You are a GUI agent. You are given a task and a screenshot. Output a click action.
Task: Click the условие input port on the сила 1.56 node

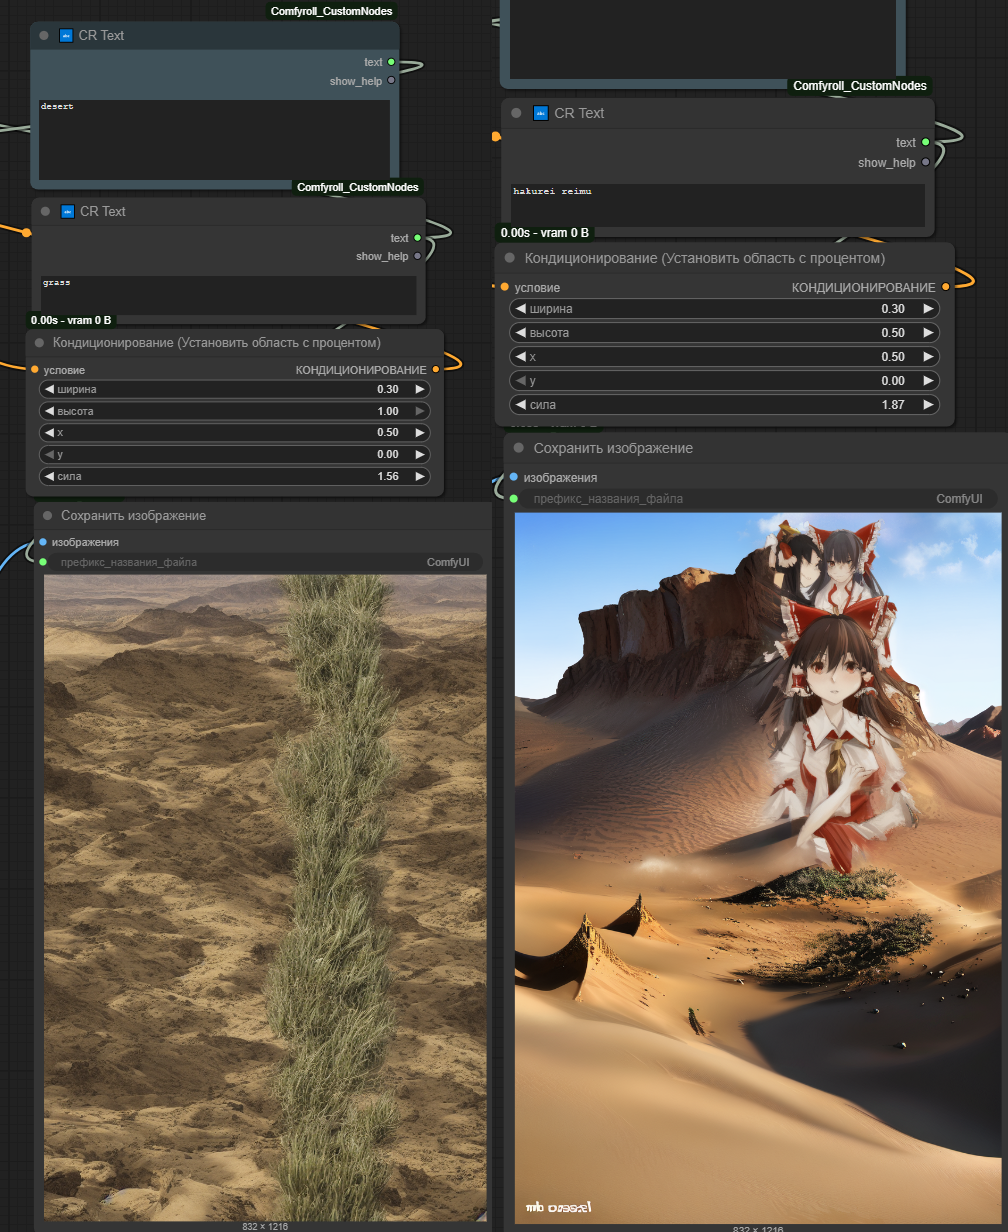point(35,370)
